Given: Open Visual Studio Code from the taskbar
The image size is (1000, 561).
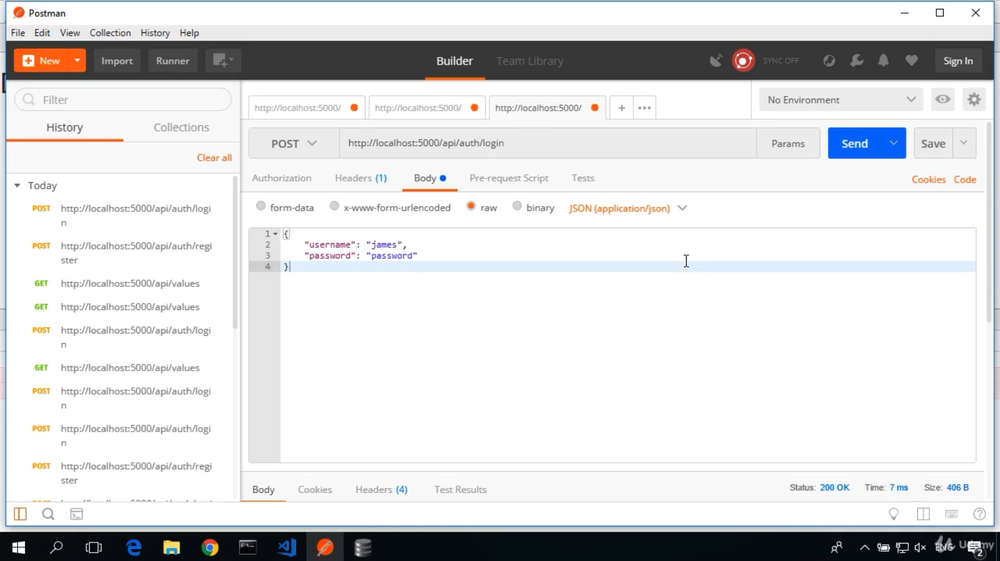Looking at the screenshot, I should [x=286, y=547].
